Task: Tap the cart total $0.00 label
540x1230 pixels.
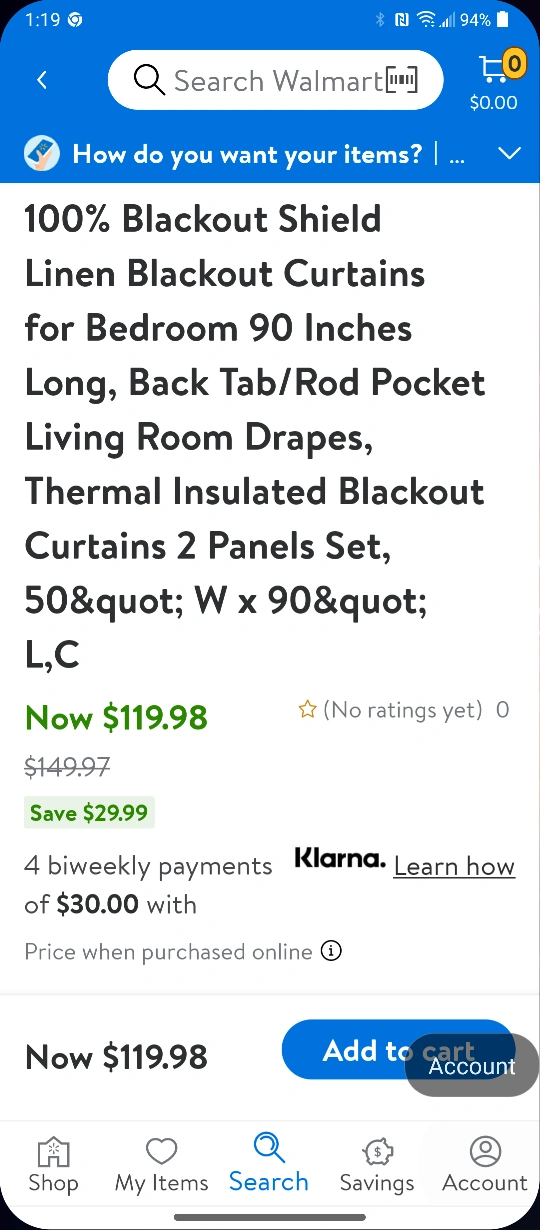Action: click(494, 102)
